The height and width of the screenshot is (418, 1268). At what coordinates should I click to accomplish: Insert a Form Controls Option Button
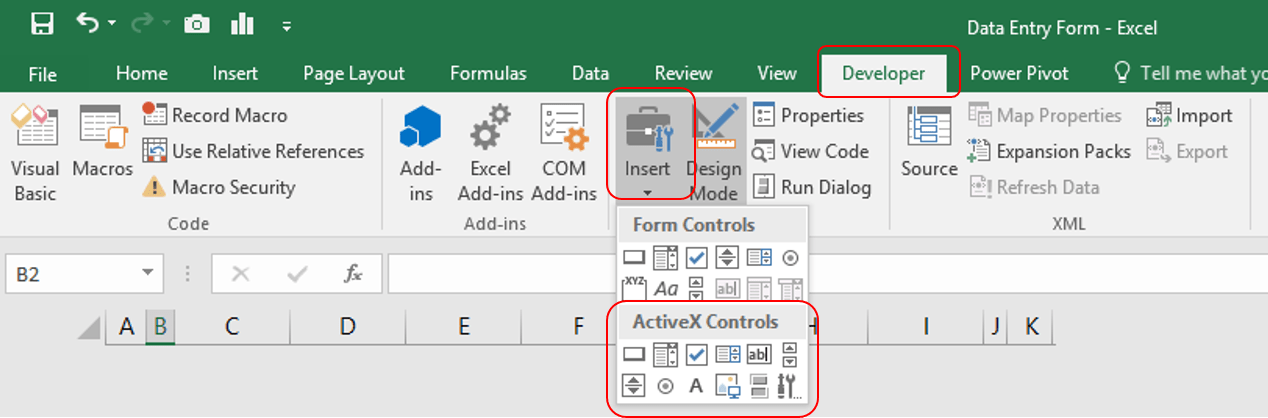click(790, 258)
